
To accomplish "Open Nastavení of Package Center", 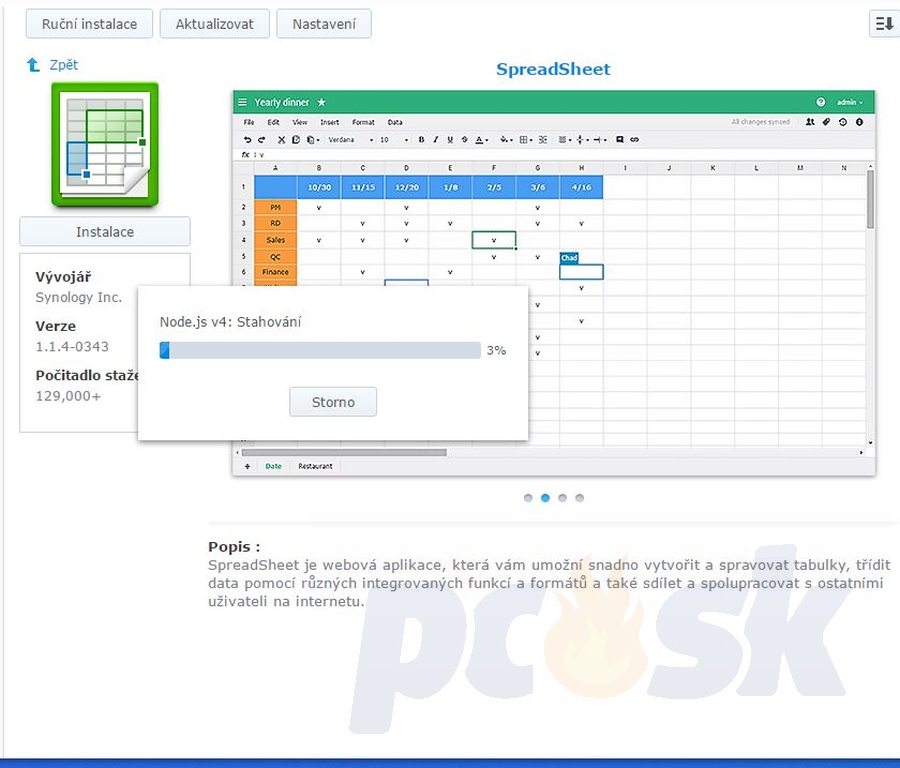I will pos(324,24).
